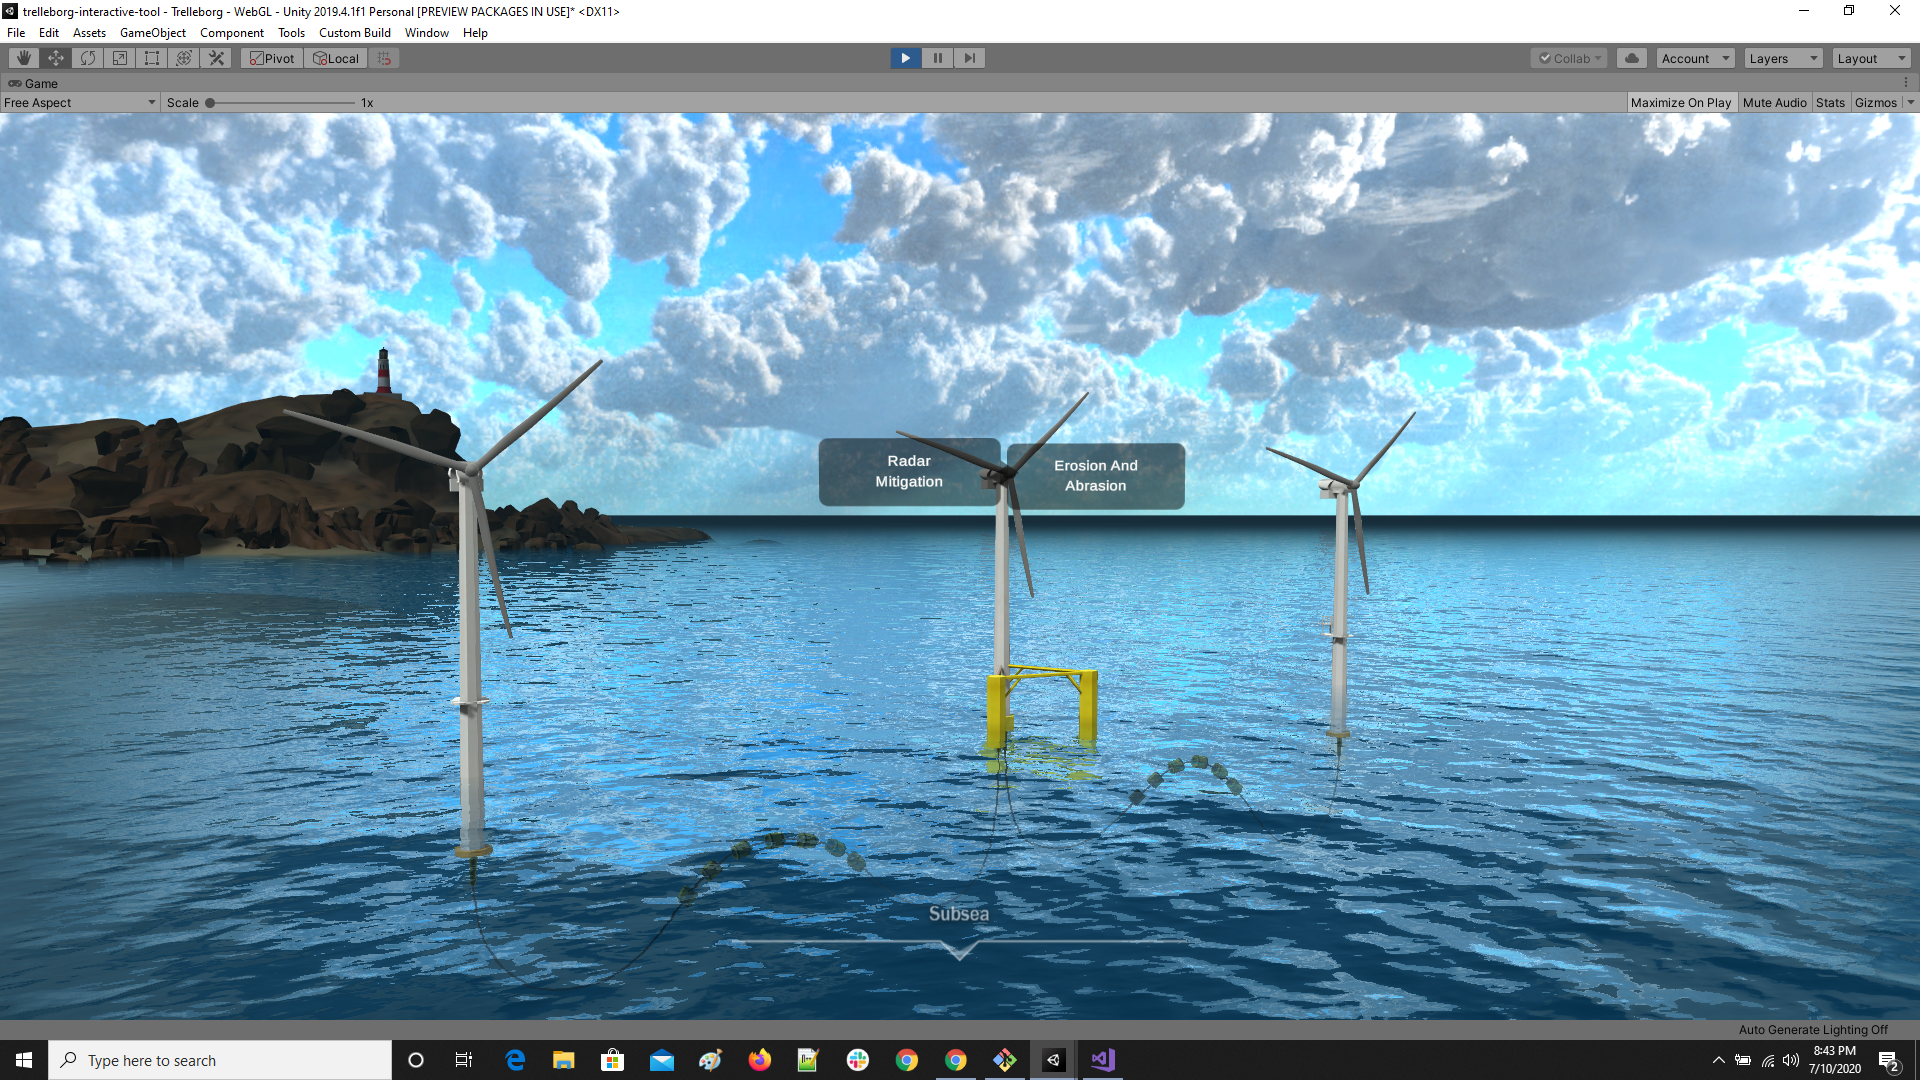1920x1080 pixels.
Task: Stop play mode with Play button
Action: pyautogui.click(x=905, y=58)
